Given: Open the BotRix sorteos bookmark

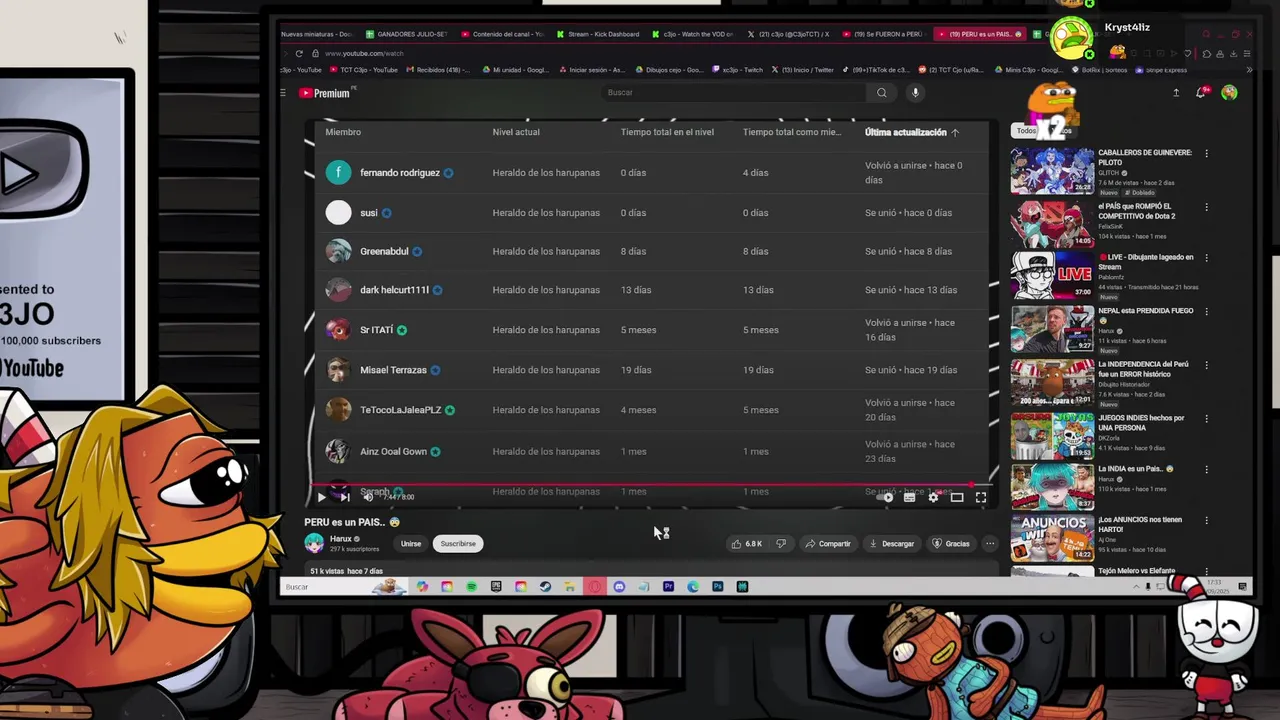Looking at the screenshot, I should pyautogui.click(x=1100, y=70).
